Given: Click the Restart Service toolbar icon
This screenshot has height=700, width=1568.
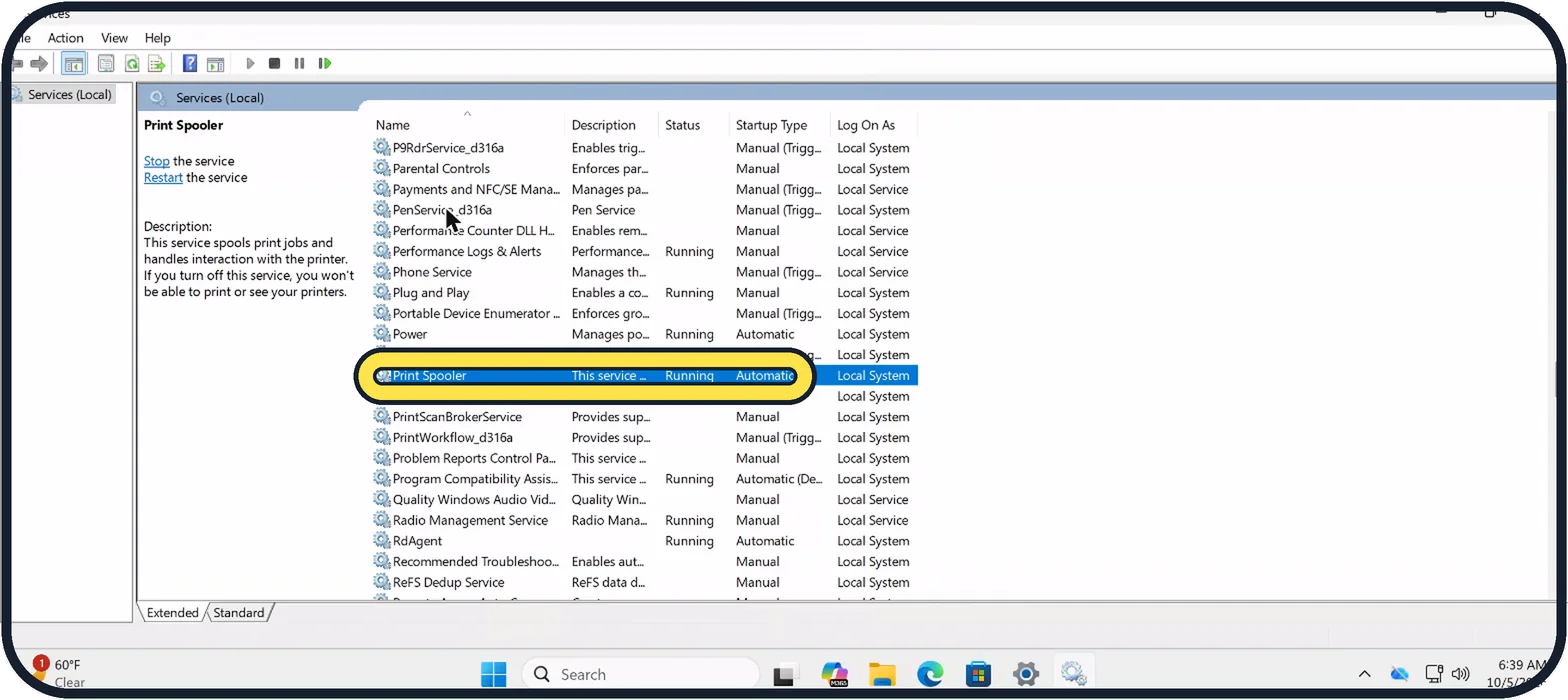Looking at the screenshot, I should [324, 64].
